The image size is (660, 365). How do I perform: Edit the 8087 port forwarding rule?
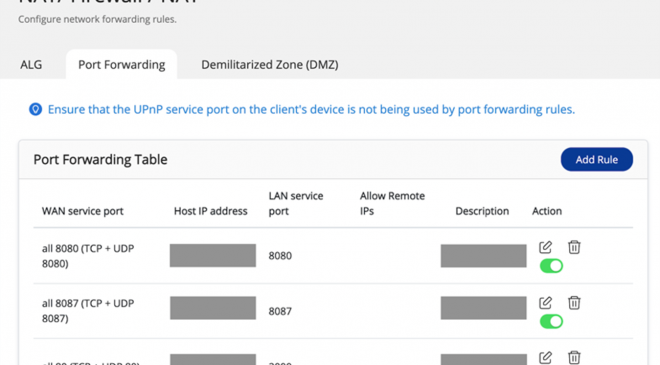coord(545,303)
